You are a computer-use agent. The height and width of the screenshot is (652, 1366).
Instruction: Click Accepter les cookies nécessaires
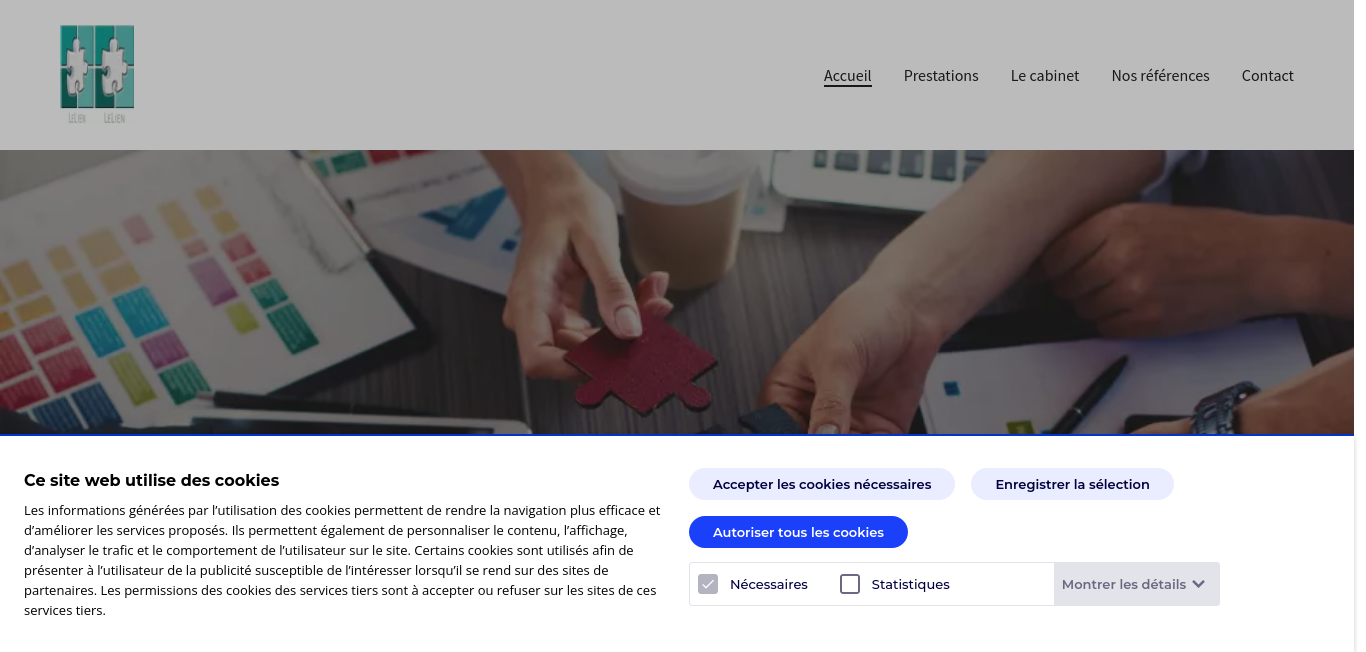coord(822,484)
